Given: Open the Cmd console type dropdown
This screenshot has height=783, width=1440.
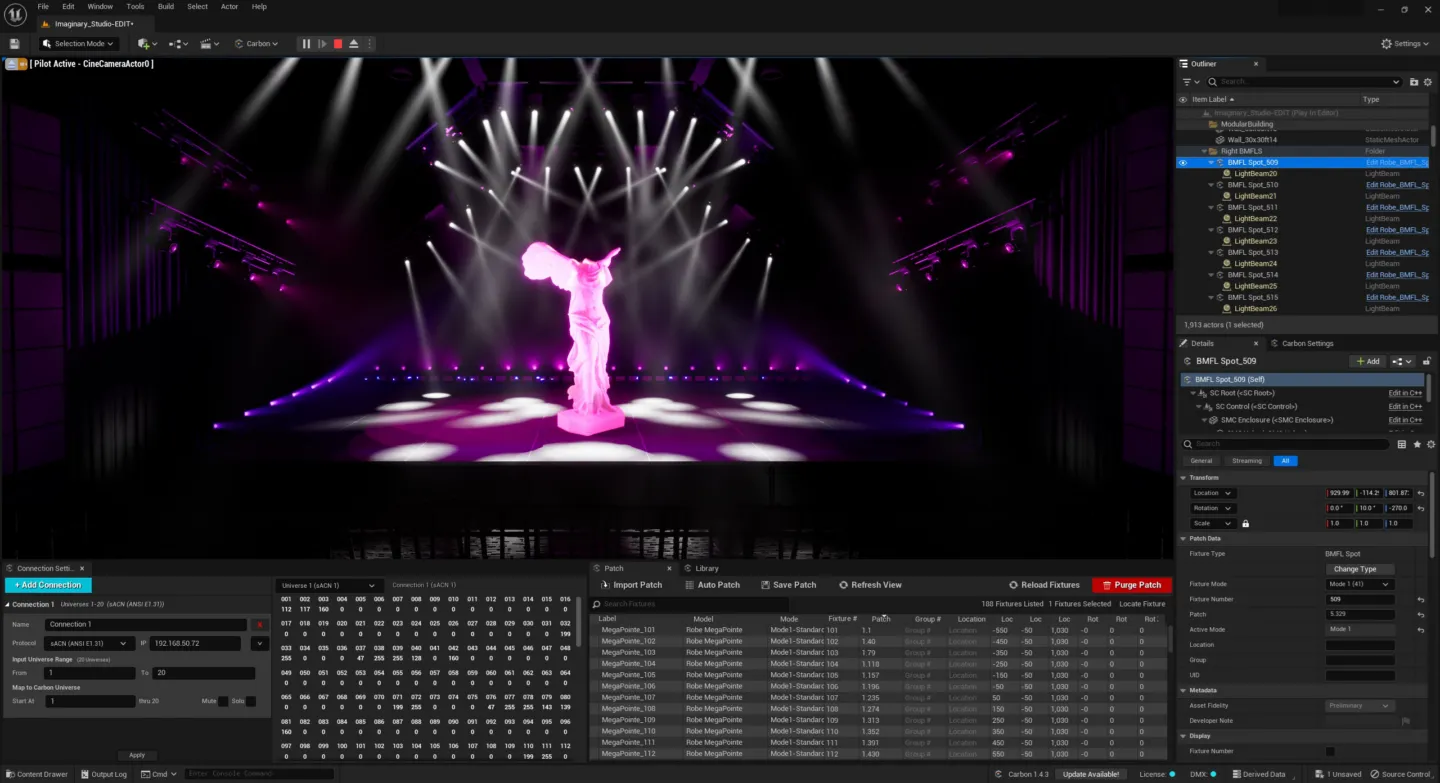Looking at the screenshot, I should tap(160, 774).
